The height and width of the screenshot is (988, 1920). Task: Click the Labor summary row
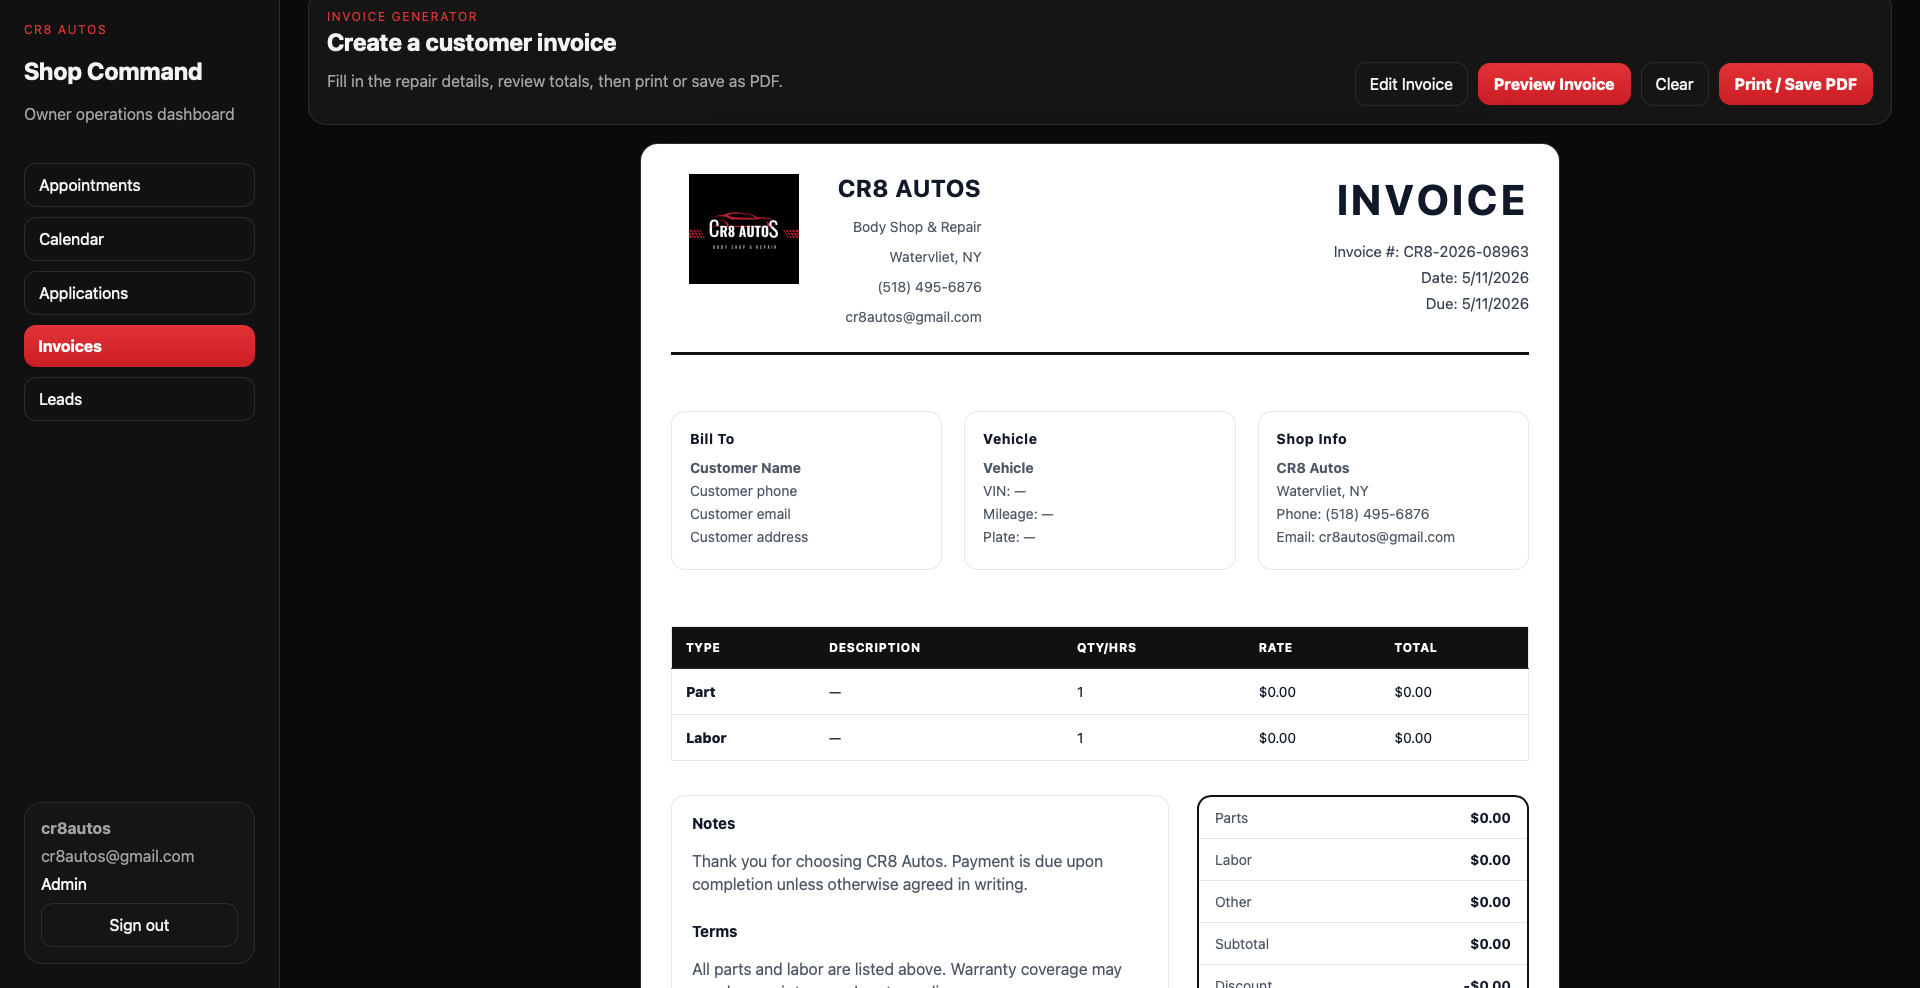(1362, 860)
